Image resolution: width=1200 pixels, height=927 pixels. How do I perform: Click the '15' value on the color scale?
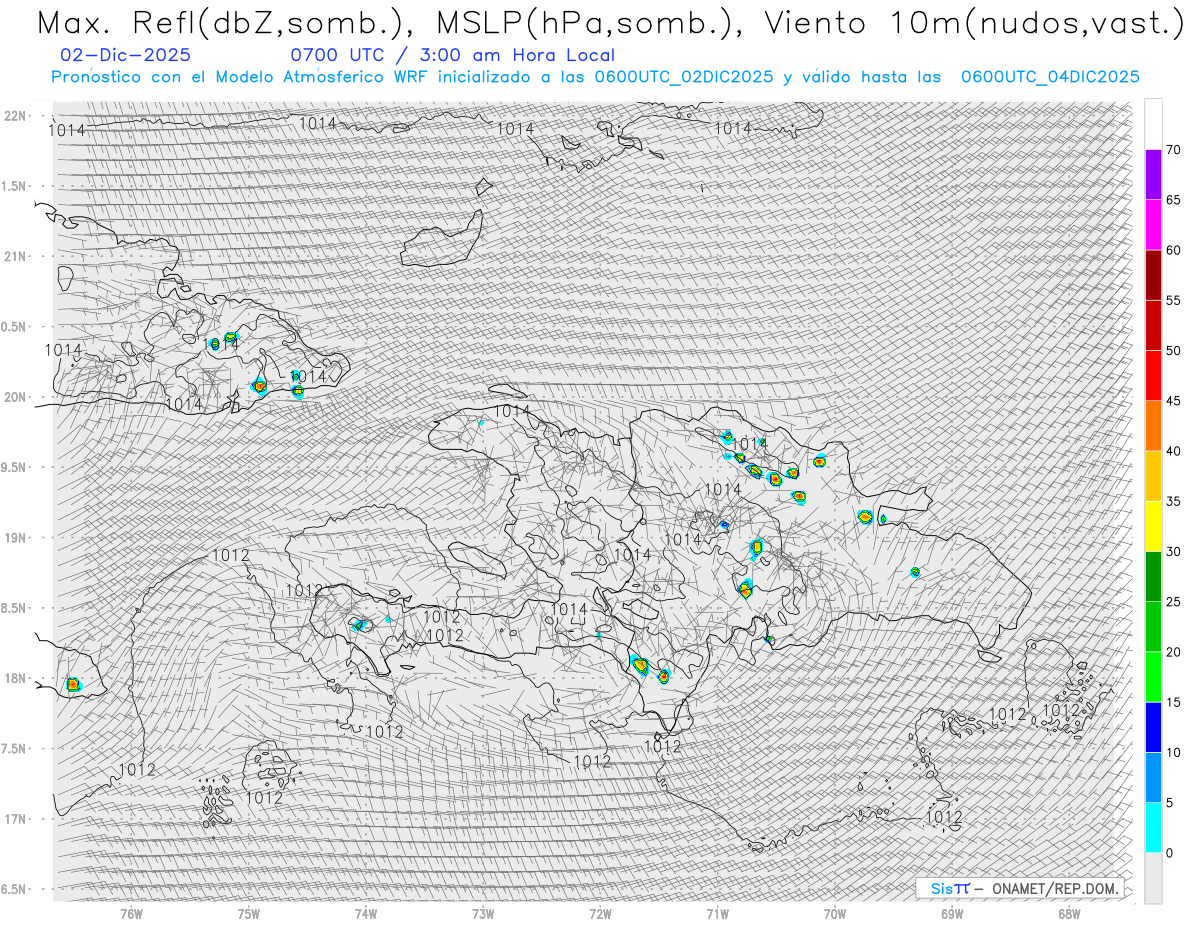point(1173,702)
